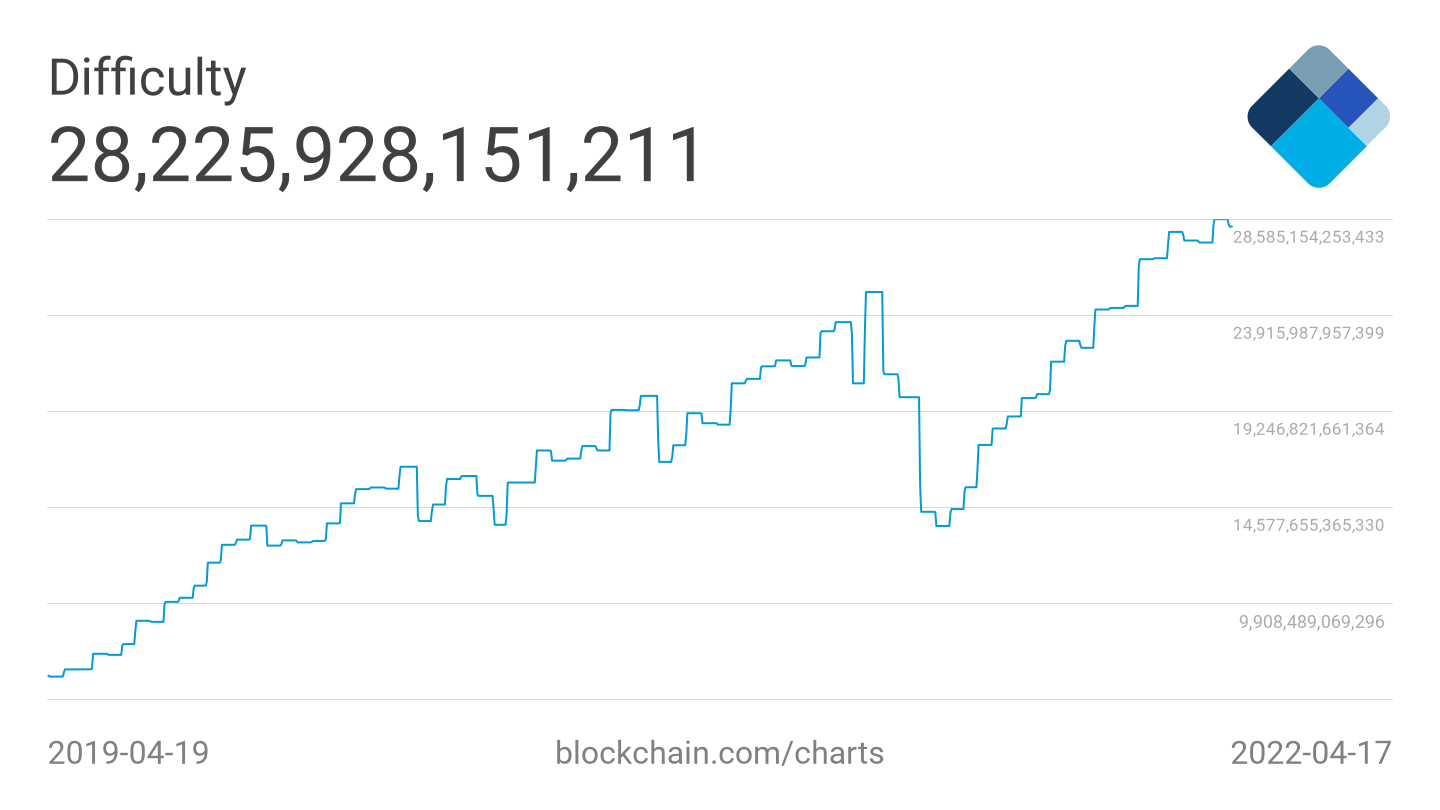
Task: Select the current value 28,225,928,151,211
Action: pos(375,155)
